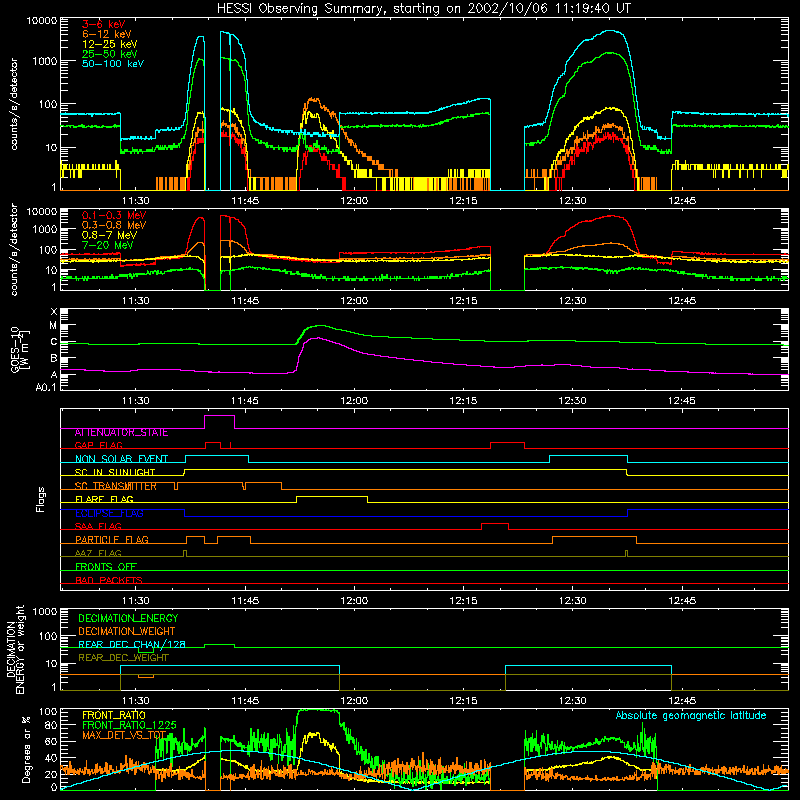
Task: Click the 0.1-0.3 MeV legend label
Action: click(114, 216)
